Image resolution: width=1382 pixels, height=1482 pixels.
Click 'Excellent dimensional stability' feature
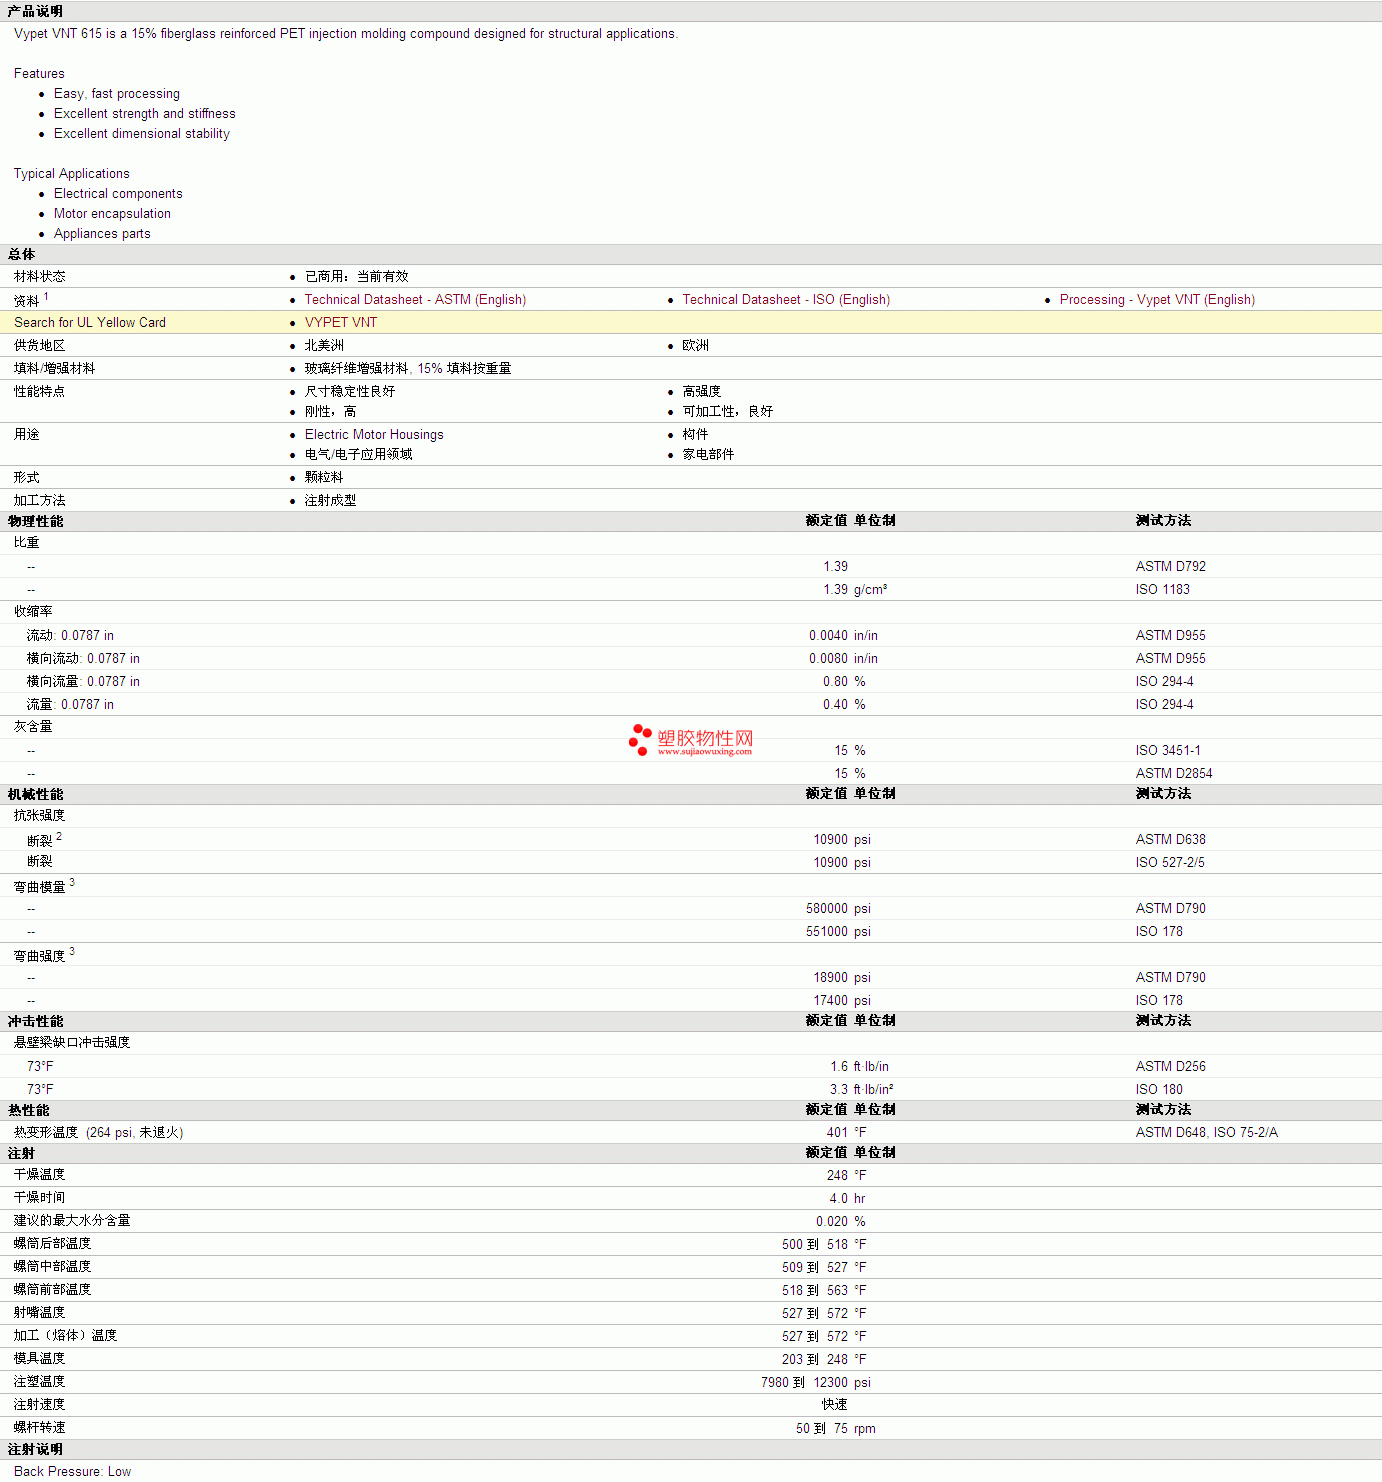click(x=142, y=133)
